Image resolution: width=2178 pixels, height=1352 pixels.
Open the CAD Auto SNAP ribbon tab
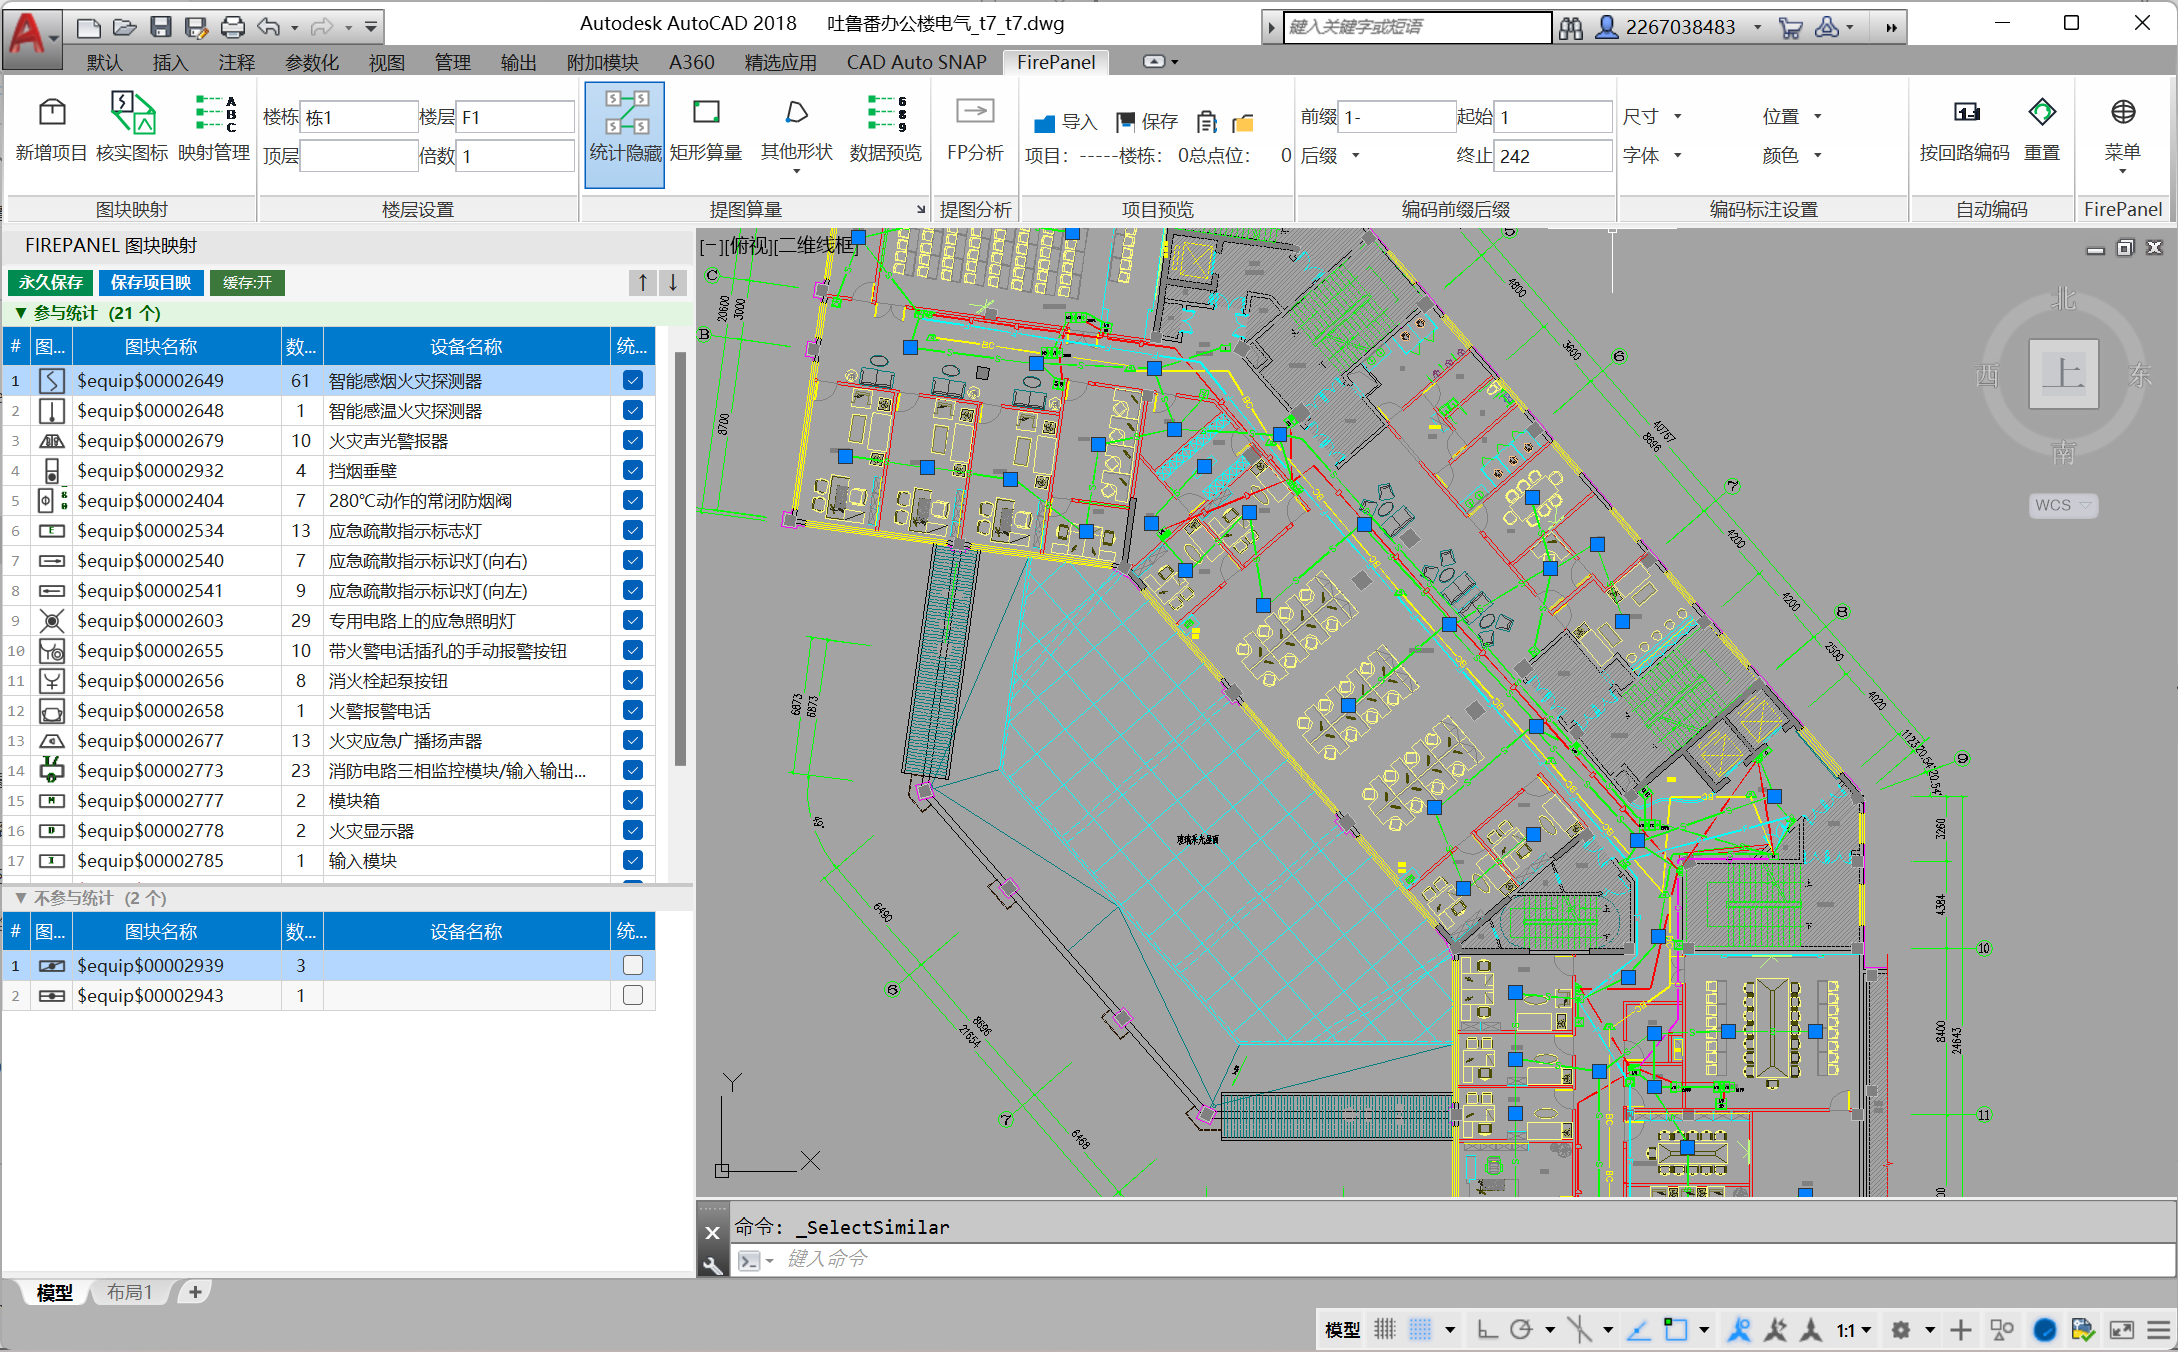pos(917,62)
